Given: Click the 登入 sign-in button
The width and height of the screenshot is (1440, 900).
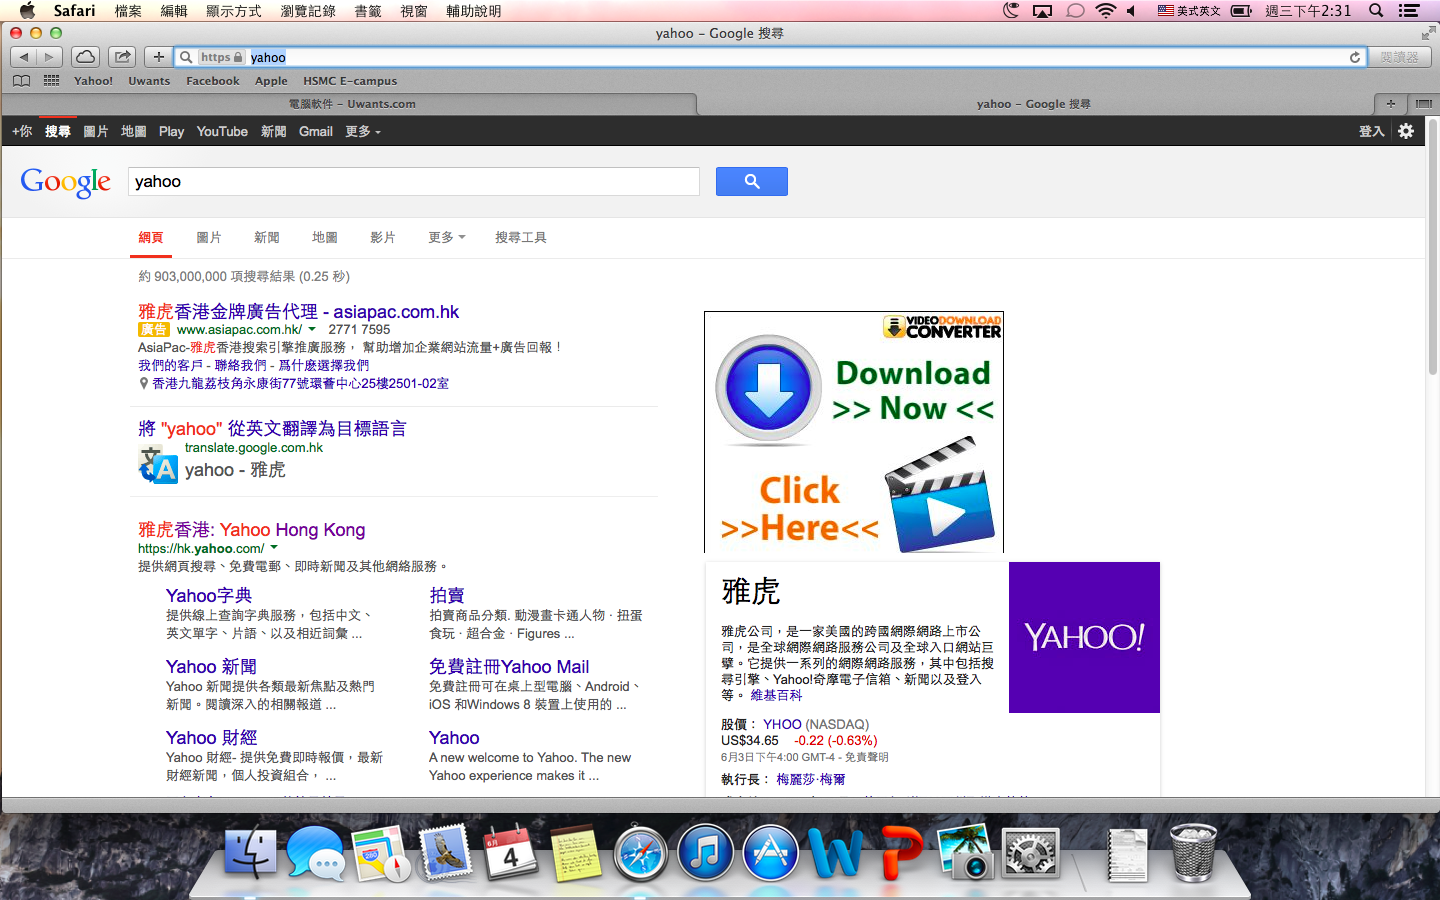Looking at the screenshot, I should point(1371,131).
